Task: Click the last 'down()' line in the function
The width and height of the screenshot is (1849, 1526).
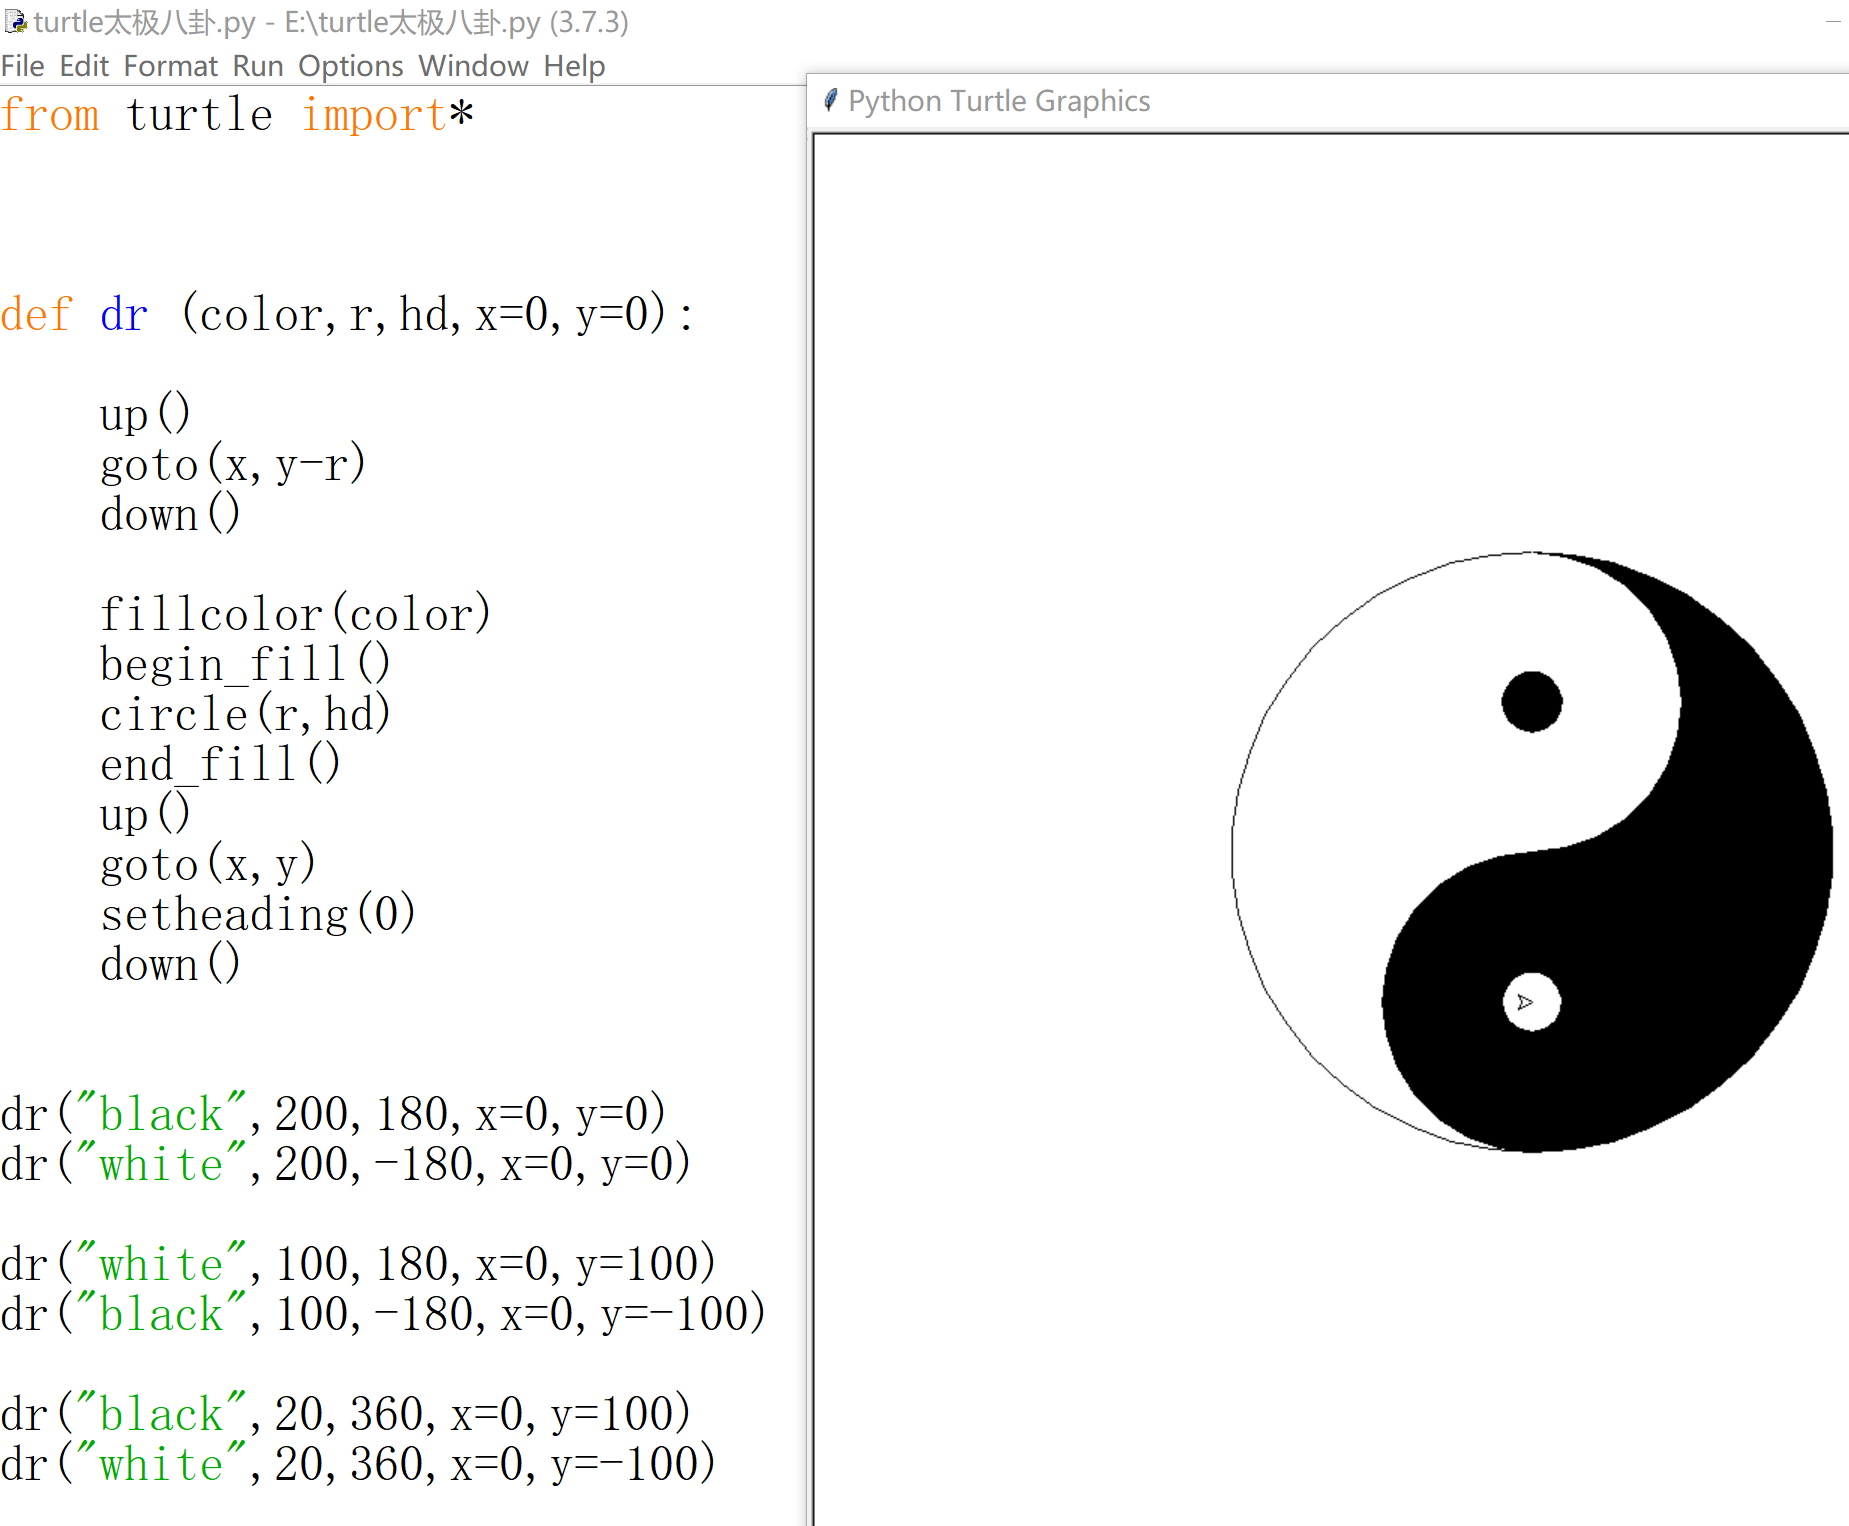Action: click(170, 964)
